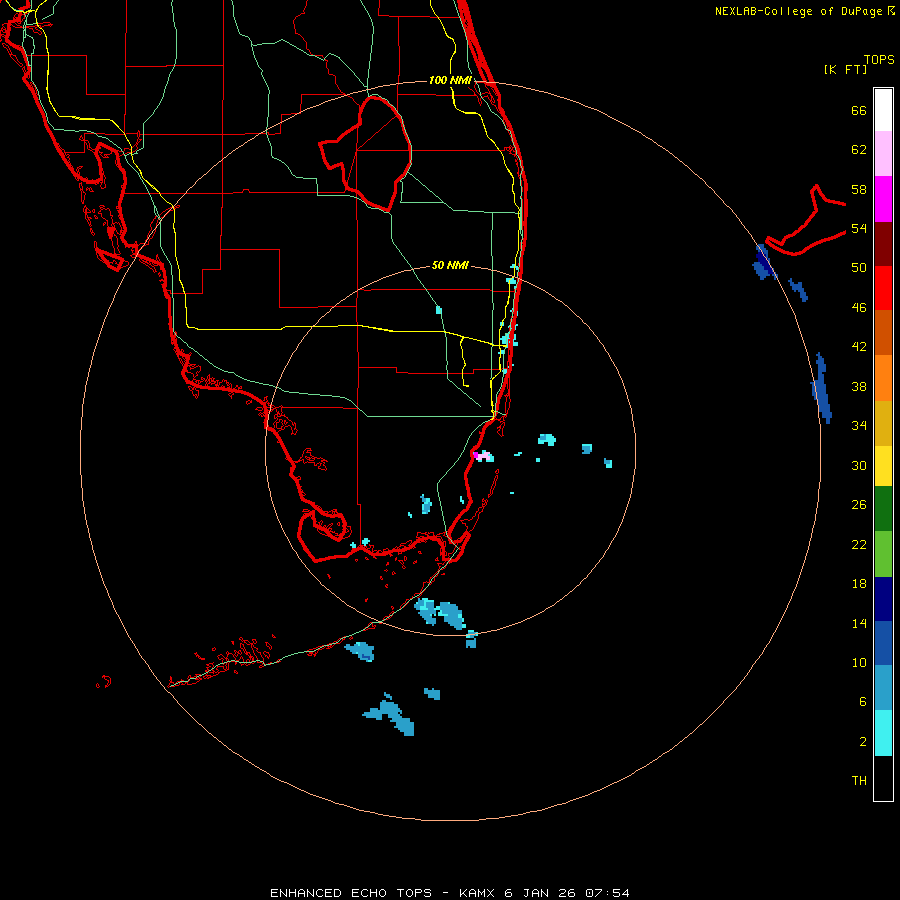Select the "34" scale value

click(859, 426)
